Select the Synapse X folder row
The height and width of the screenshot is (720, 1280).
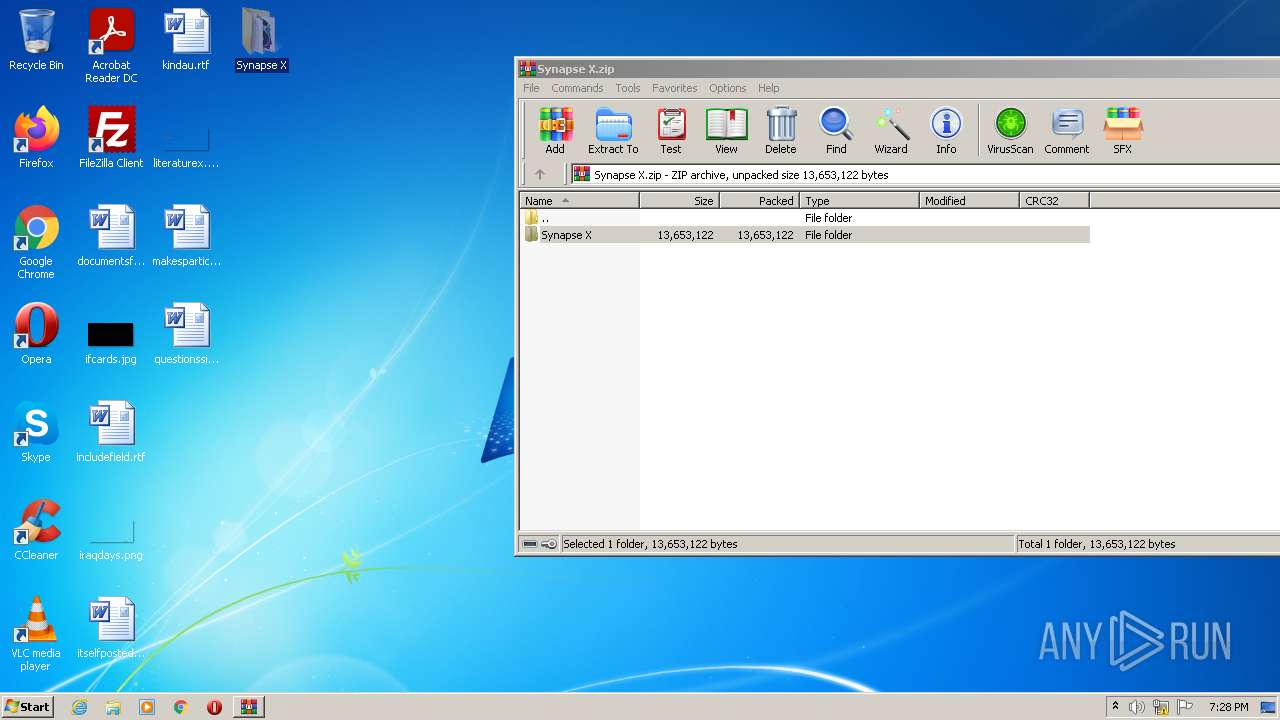805,235
